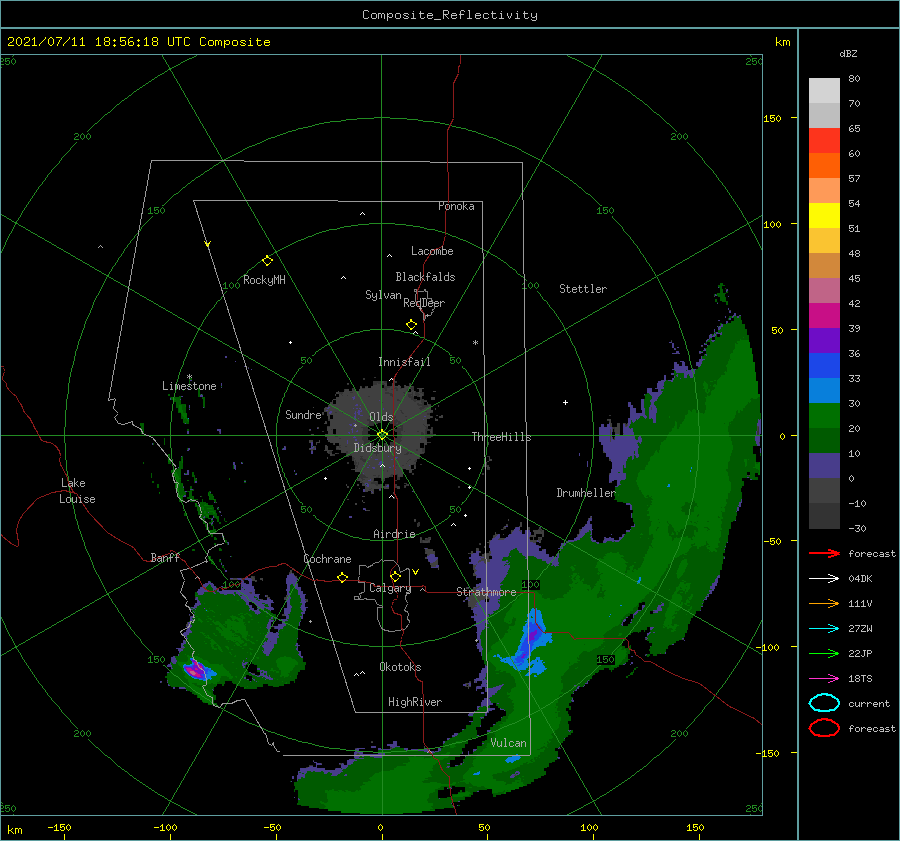Screen dimensions: 900x841
Task: Click the dBZ legend heading
Action: tap(848, 53)
